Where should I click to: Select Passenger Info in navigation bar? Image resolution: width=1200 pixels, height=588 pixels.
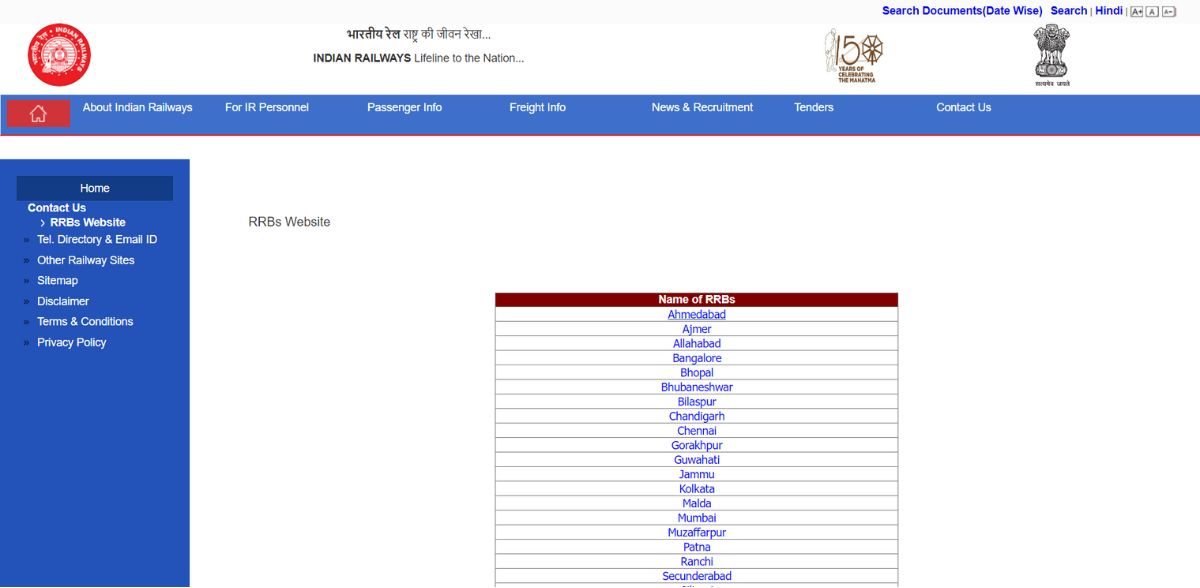pos(404,108)
